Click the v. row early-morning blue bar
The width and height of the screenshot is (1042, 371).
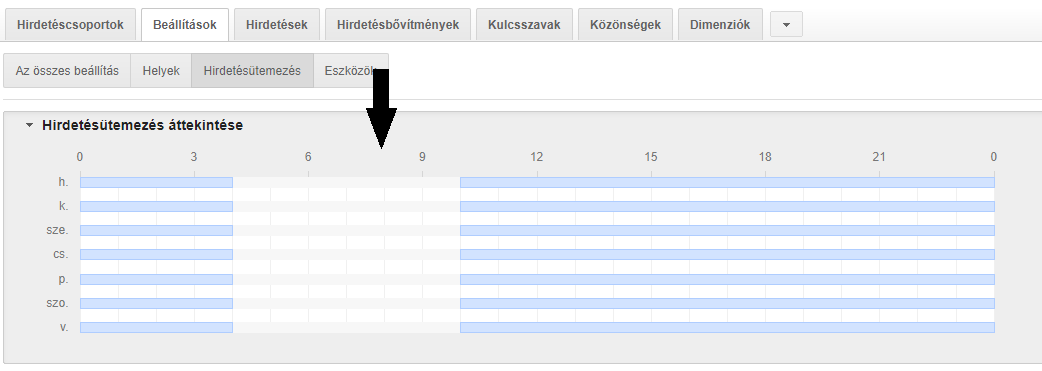tap(156, 328)
